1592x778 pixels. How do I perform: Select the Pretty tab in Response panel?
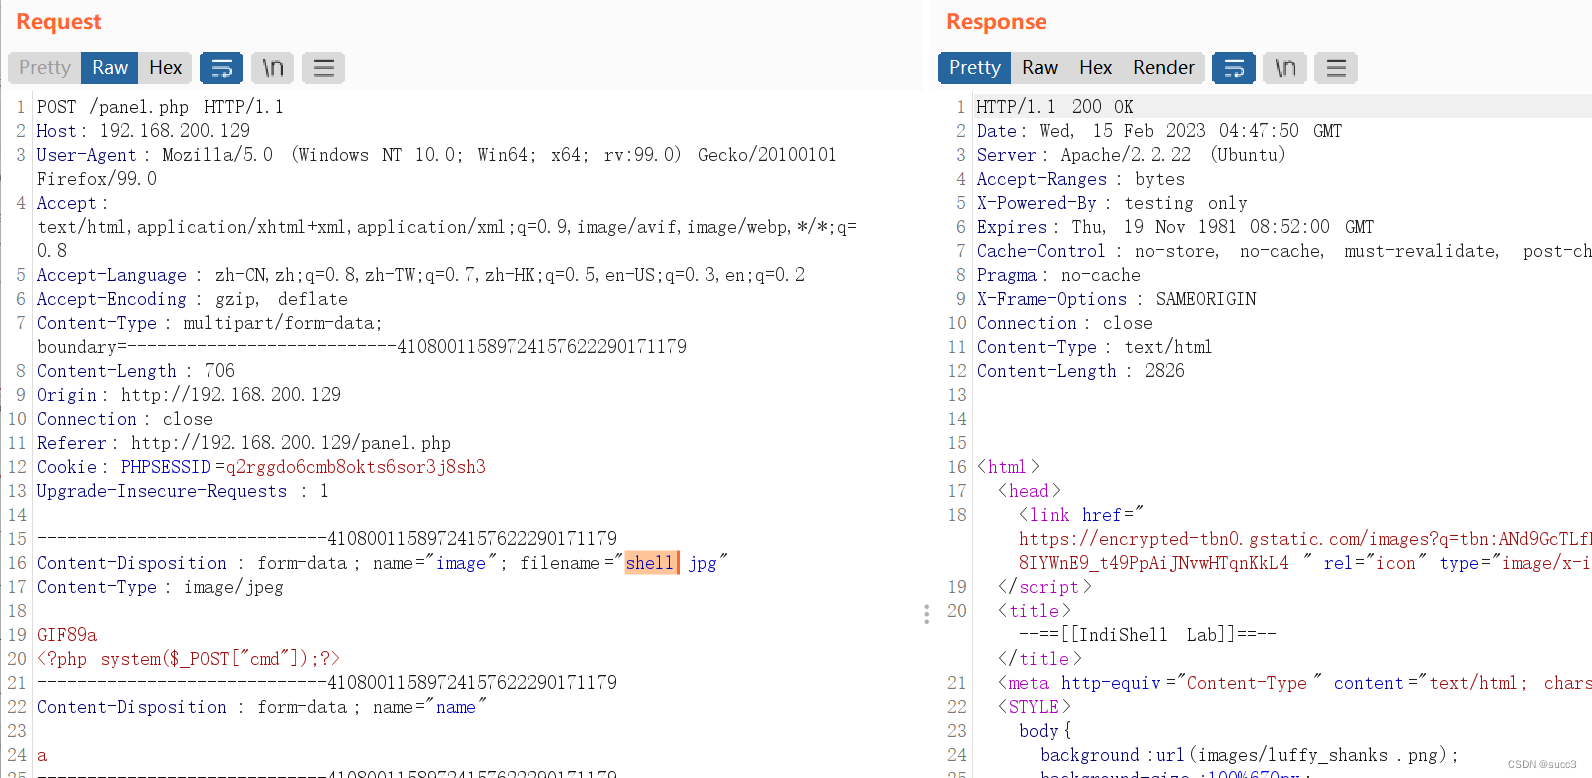pos(975,68)
